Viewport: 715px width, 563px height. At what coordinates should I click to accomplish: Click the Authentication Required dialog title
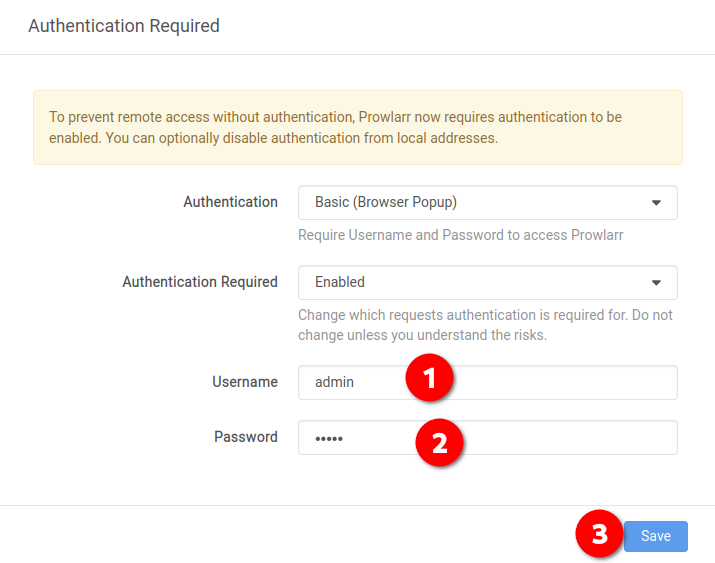point(124,26)
